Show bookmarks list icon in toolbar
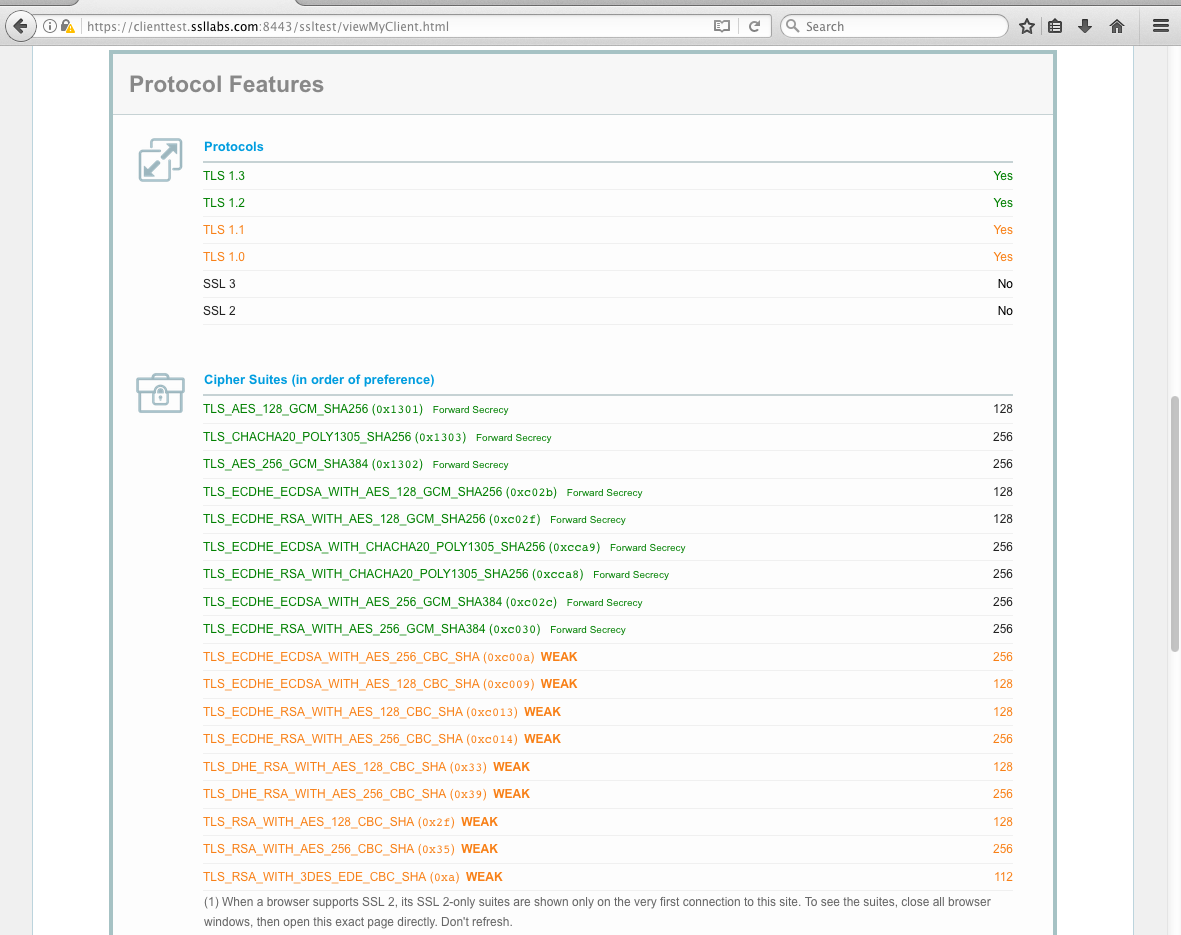This screenshot has width=1181, height=935. [x=1055, y=26]
